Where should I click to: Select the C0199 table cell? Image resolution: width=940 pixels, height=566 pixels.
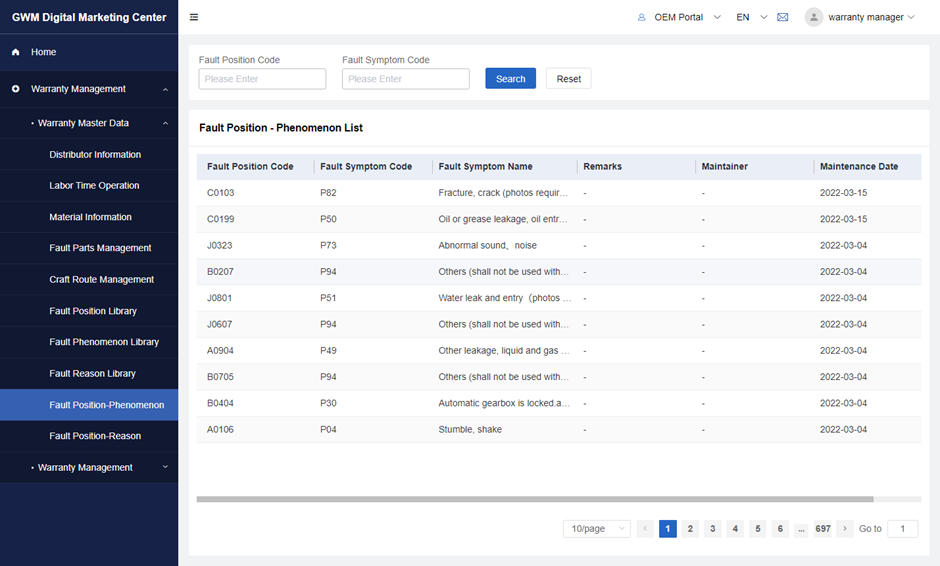coord(221,219)
